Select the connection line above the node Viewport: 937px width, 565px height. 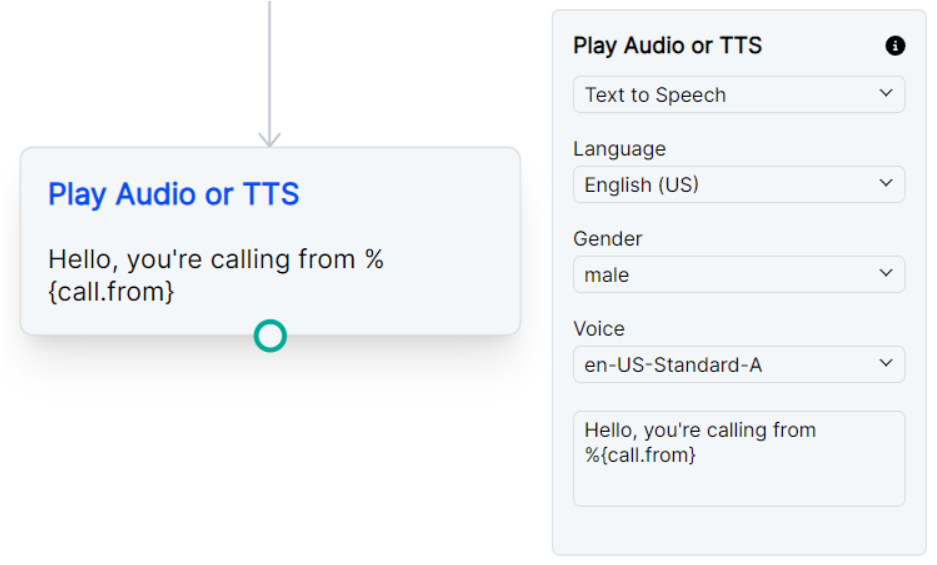tap(269, 60)
